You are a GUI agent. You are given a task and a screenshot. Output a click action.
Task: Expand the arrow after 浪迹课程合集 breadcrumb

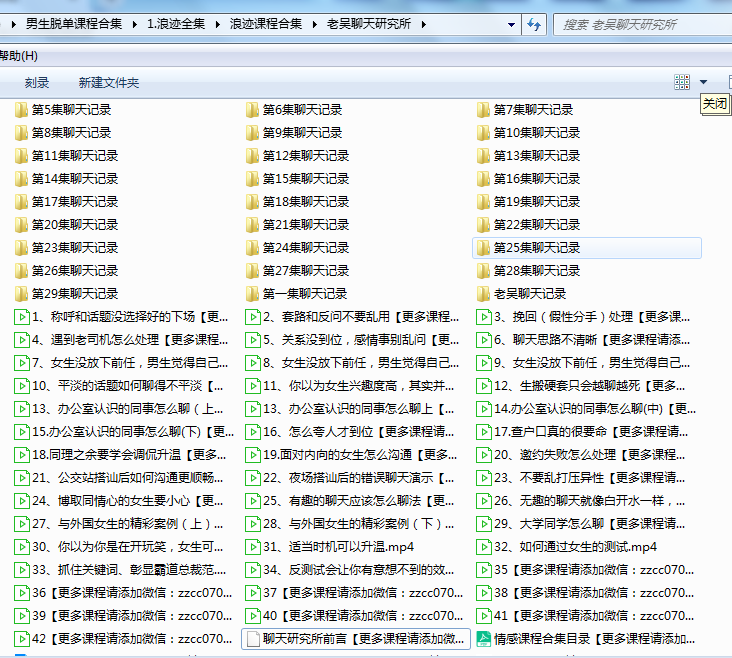(315, 24)
